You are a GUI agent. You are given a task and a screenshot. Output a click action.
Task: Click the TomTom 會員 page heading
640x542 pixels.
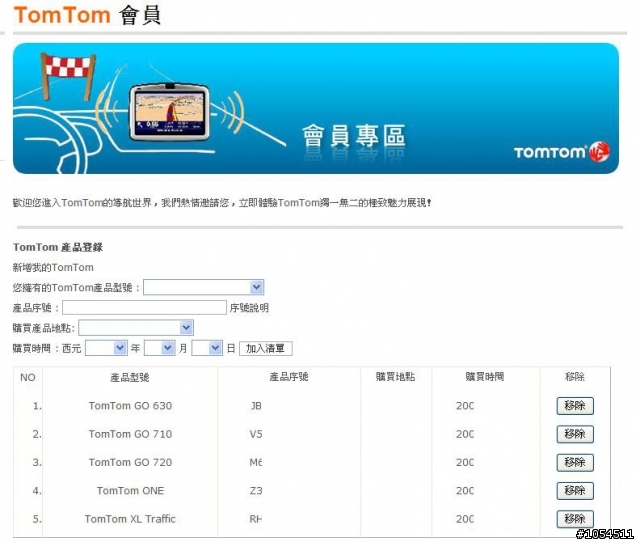(x=87, y=15)
